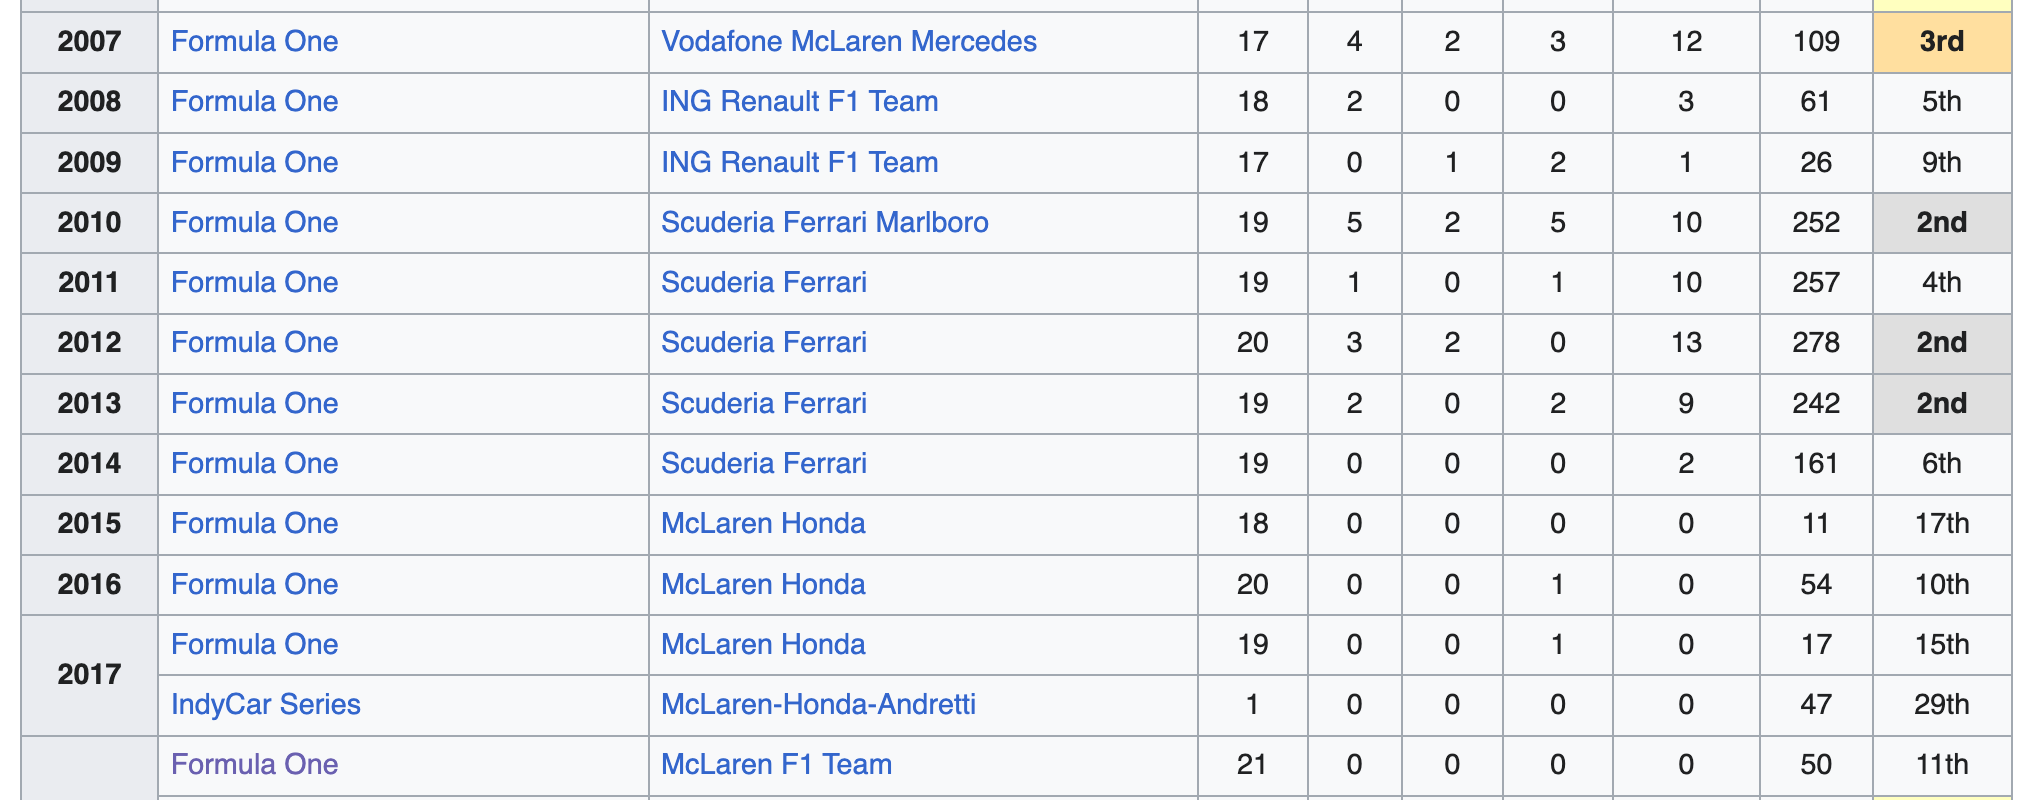Open Scuderia Ferrari Marlboro link in 2010 row

(x=824, y=222)
